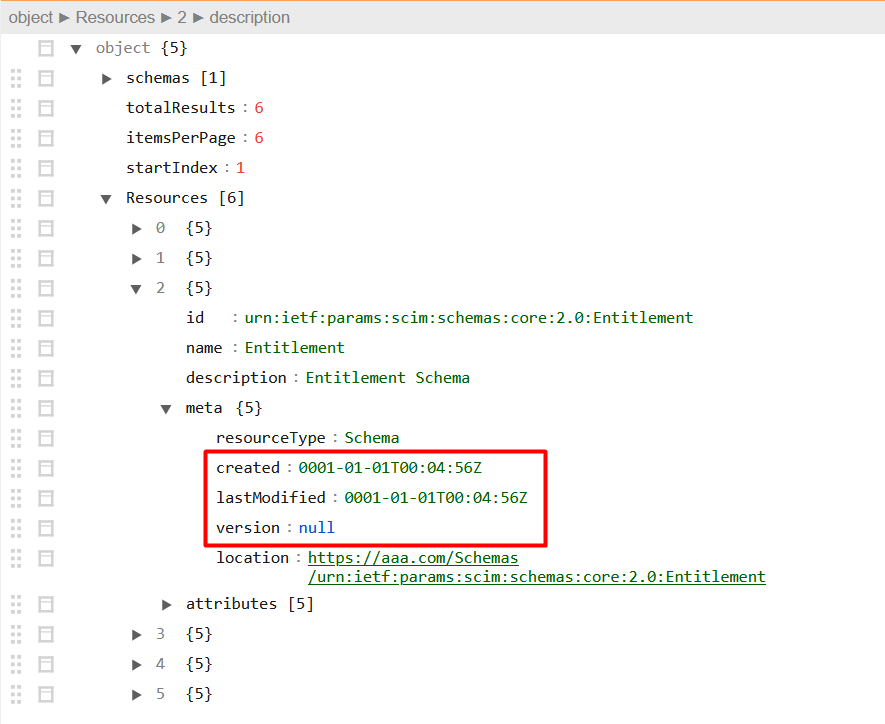
Task: Select the resourceType value Schema
Action: (x=371, y=438)
